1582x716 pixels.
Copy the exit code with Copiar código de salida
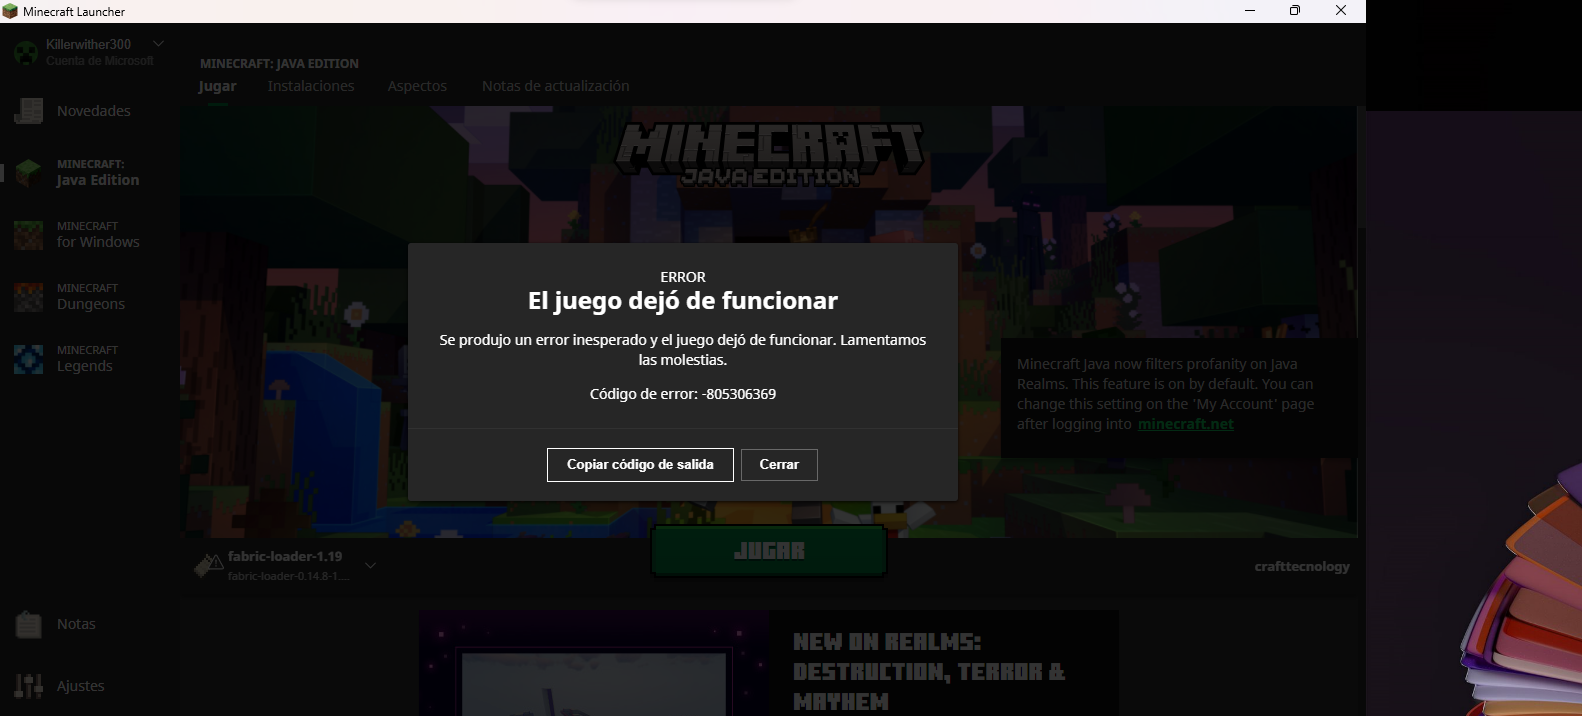click(640, 465)
